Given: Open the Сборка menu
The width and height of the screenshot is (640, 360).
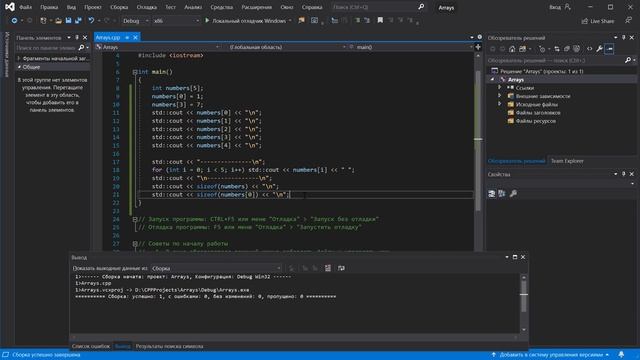Looking at the screenshot, I should coord(119,7).
